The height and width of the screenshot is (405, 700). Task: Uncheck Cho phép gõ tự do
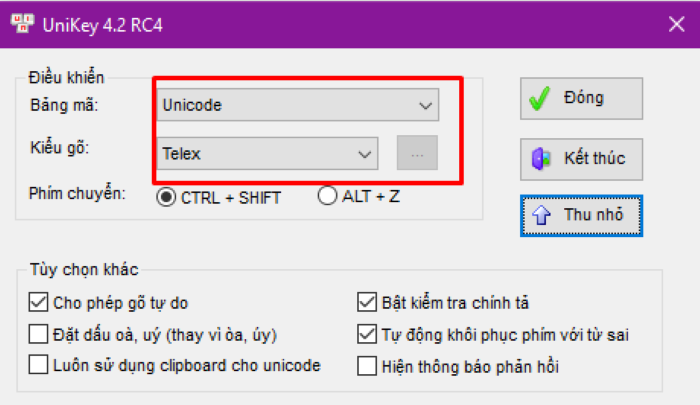(39, 301)
